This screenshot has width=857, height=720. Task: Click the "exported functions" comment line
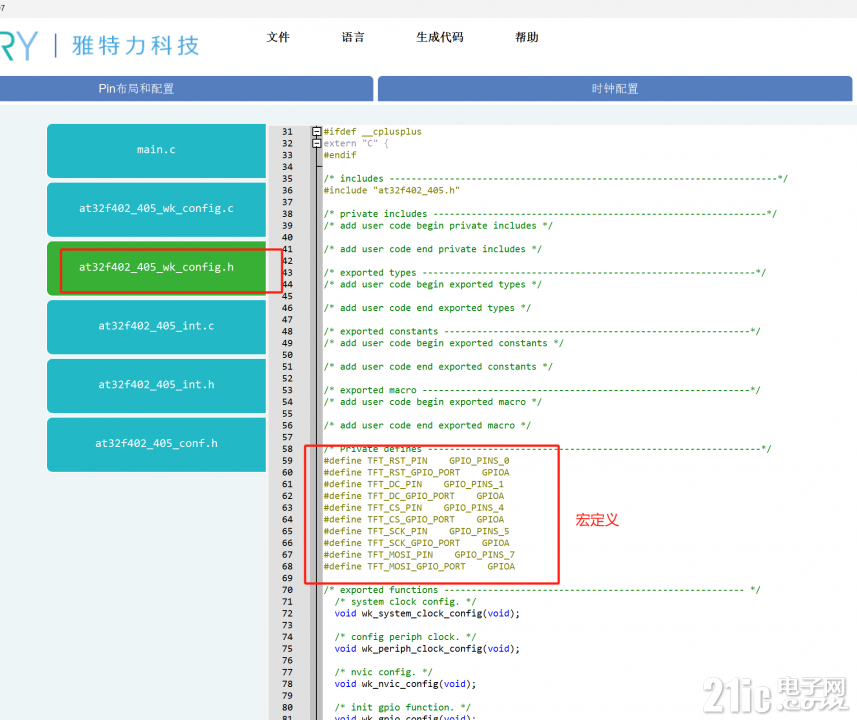coord(542,590)
